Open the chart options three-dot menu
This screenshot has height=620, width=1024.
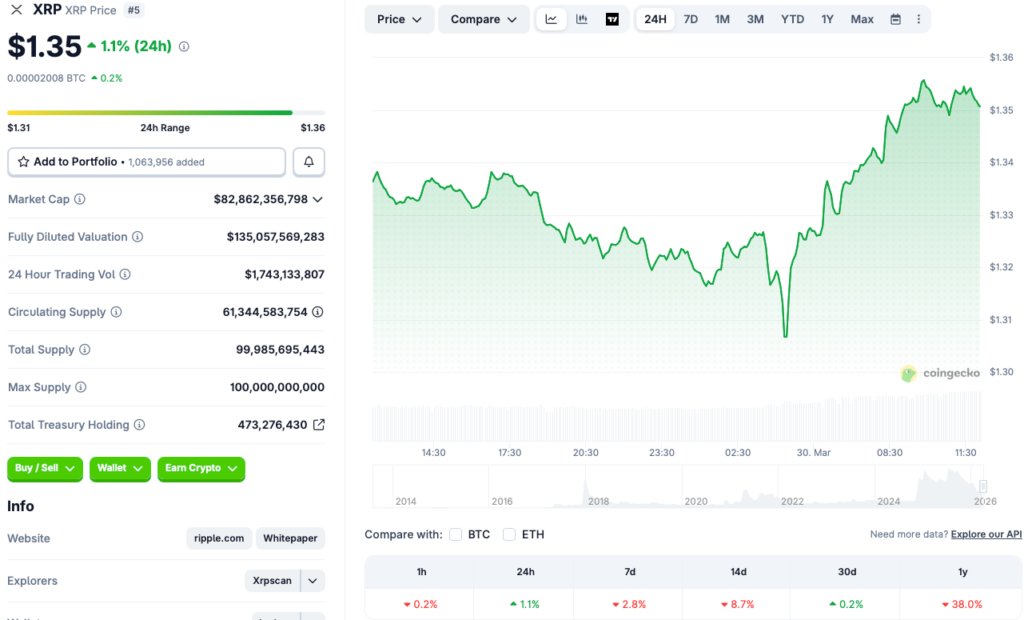[x=918, y=19]
